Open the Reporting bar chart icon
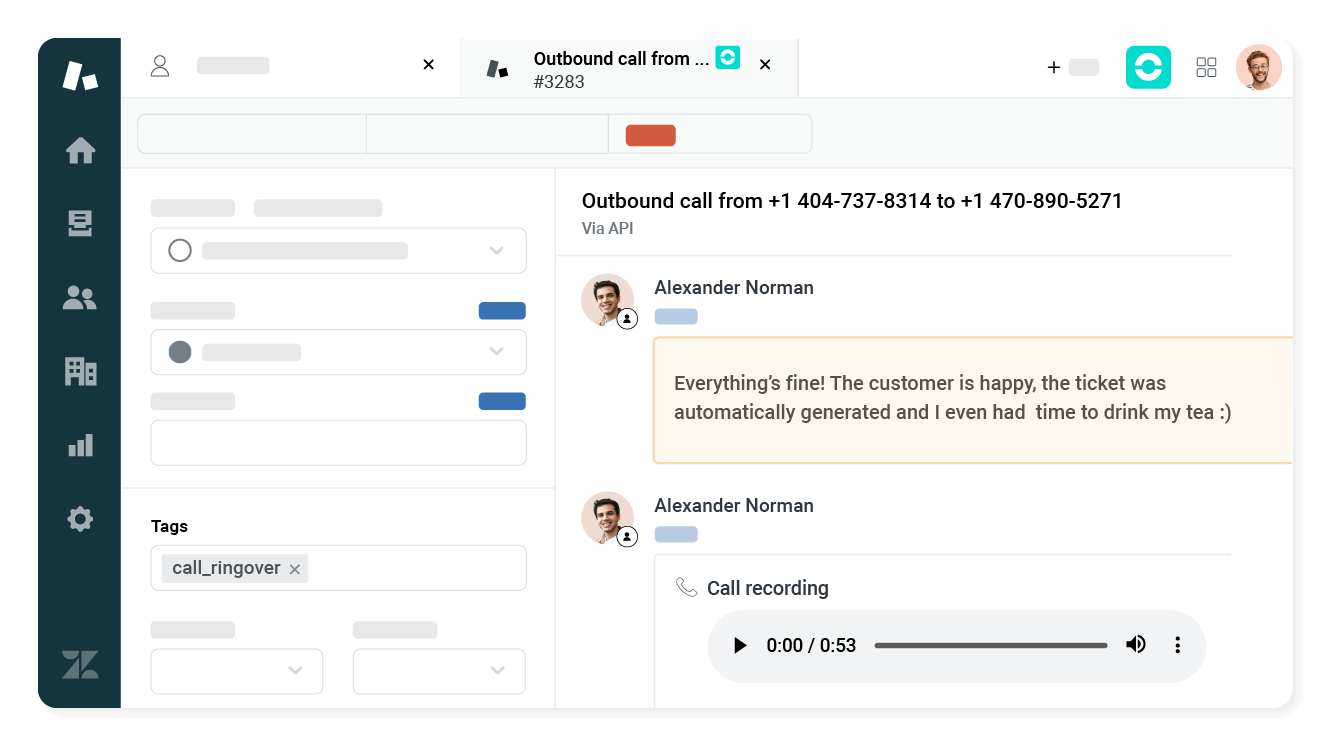 pyautogui.click(x=80, y=445)
